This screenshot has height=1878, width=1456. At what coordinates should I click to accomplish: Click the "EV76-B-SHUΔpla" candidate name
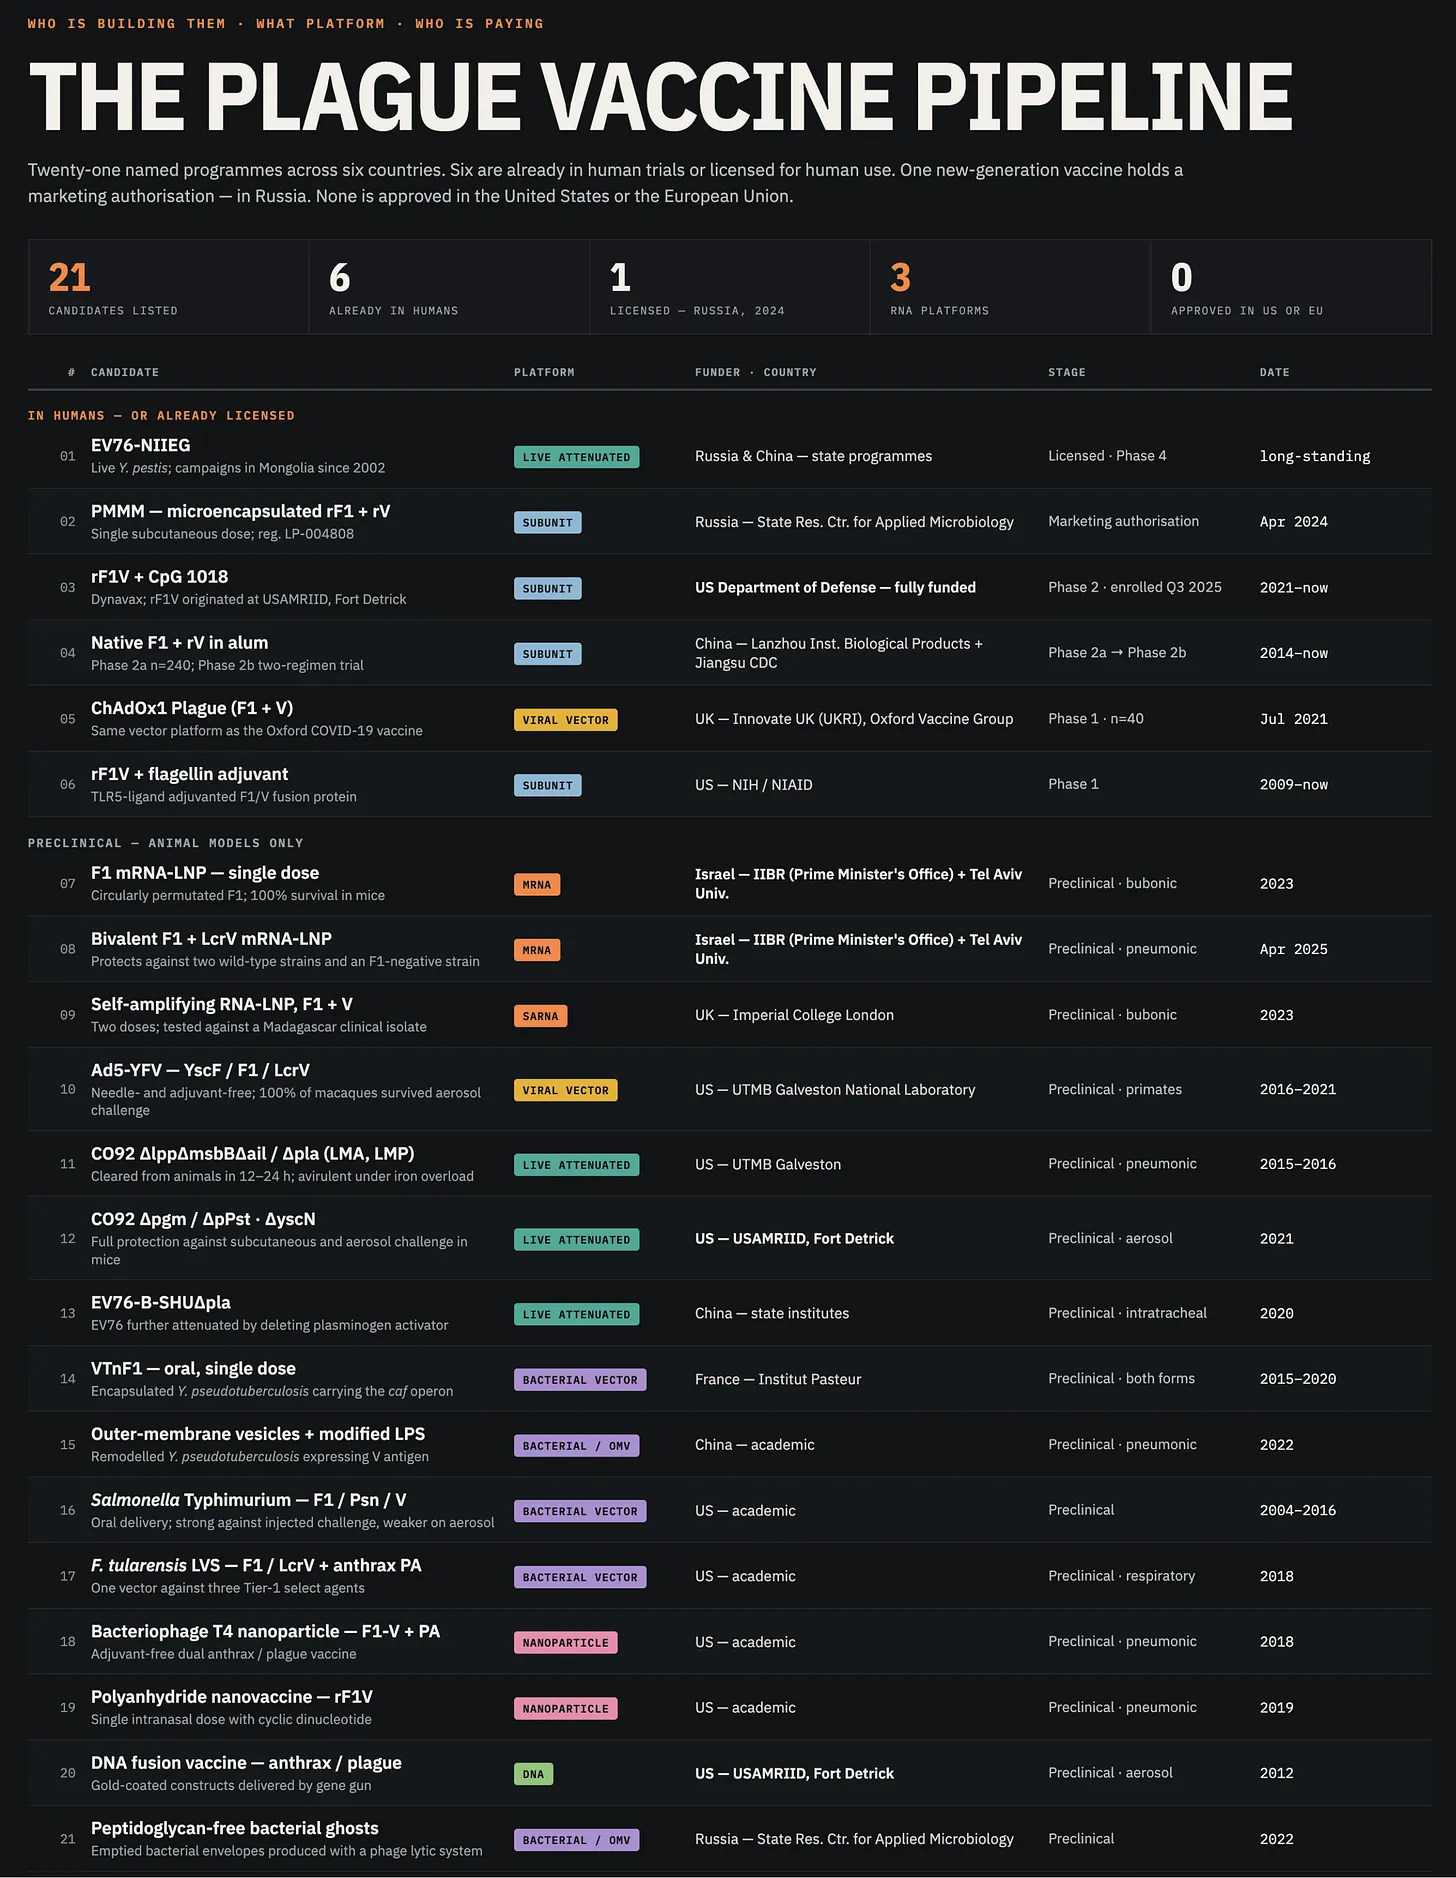161,1303
